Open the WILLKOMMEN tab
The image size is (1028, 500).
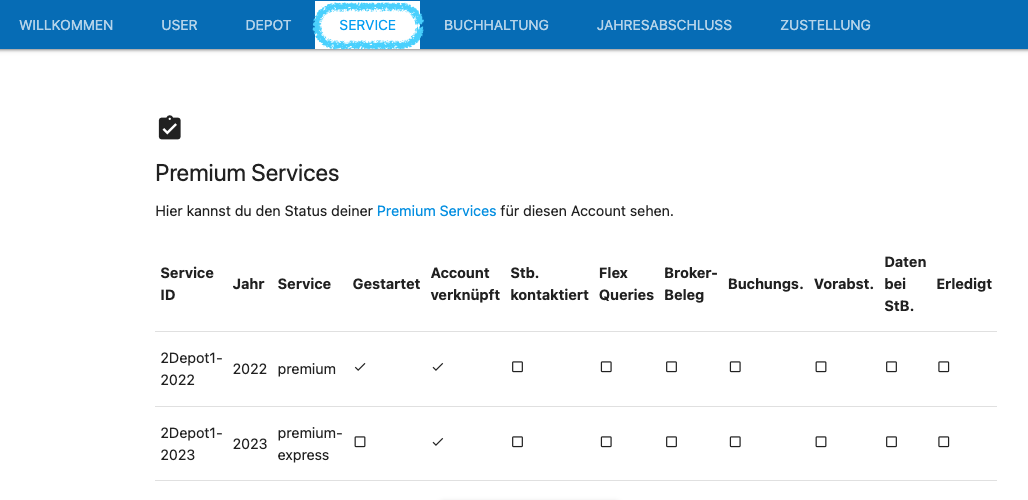point(66,25)
